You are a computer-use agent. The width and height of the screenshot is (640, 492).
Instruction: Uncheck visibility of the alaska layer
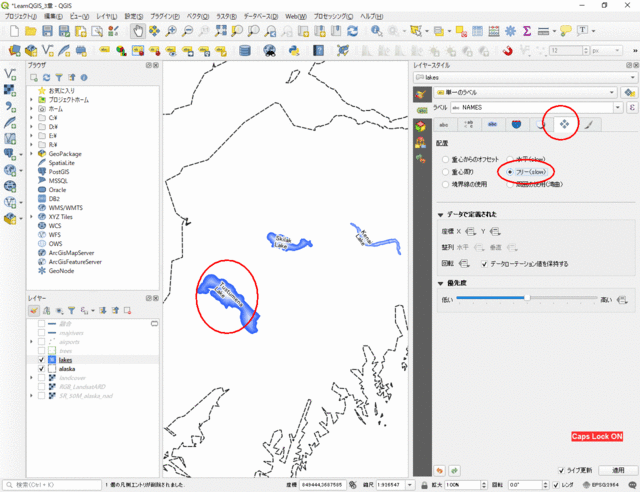tap(41, 369)
